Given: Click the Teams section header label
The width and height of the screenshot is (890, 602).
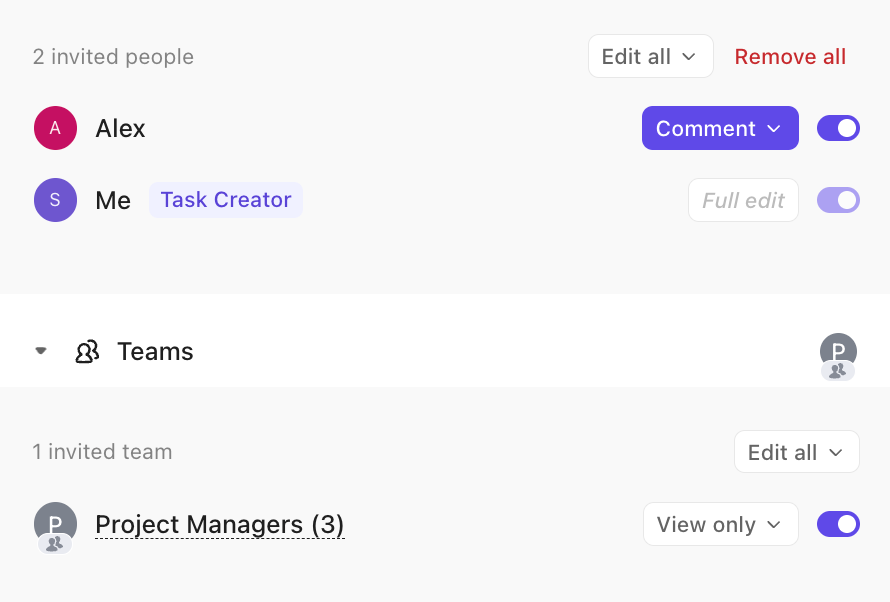Looking at the screenshot, I should pyautogui.click(x=155, y=352).
